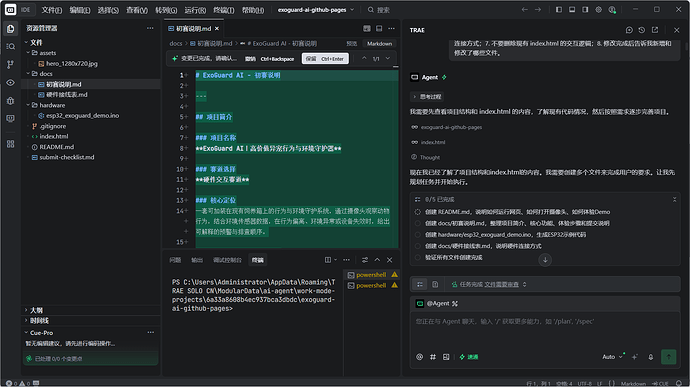690x387 pixels.
Task: Click the chat history icon in TRAE panel
Action: [642, 30]
